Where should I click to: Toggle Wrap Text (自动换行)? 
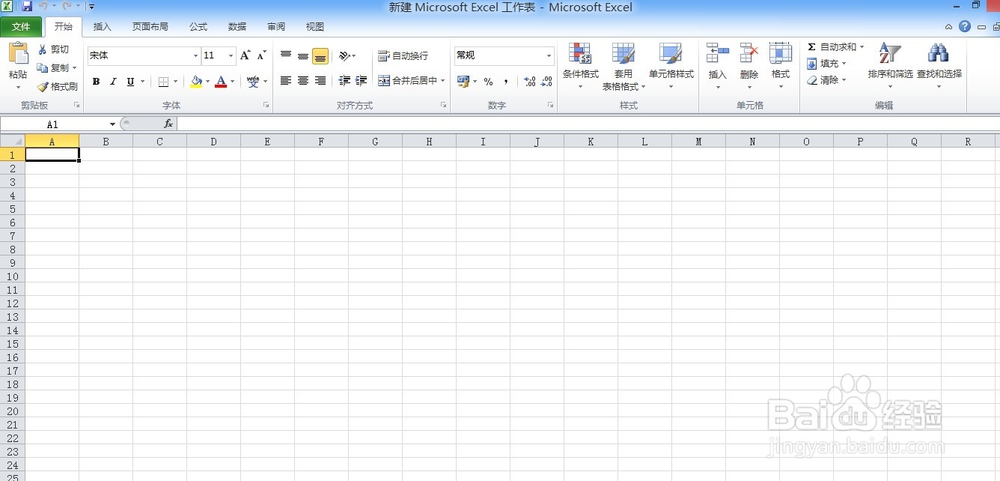(x=403, y=56)
